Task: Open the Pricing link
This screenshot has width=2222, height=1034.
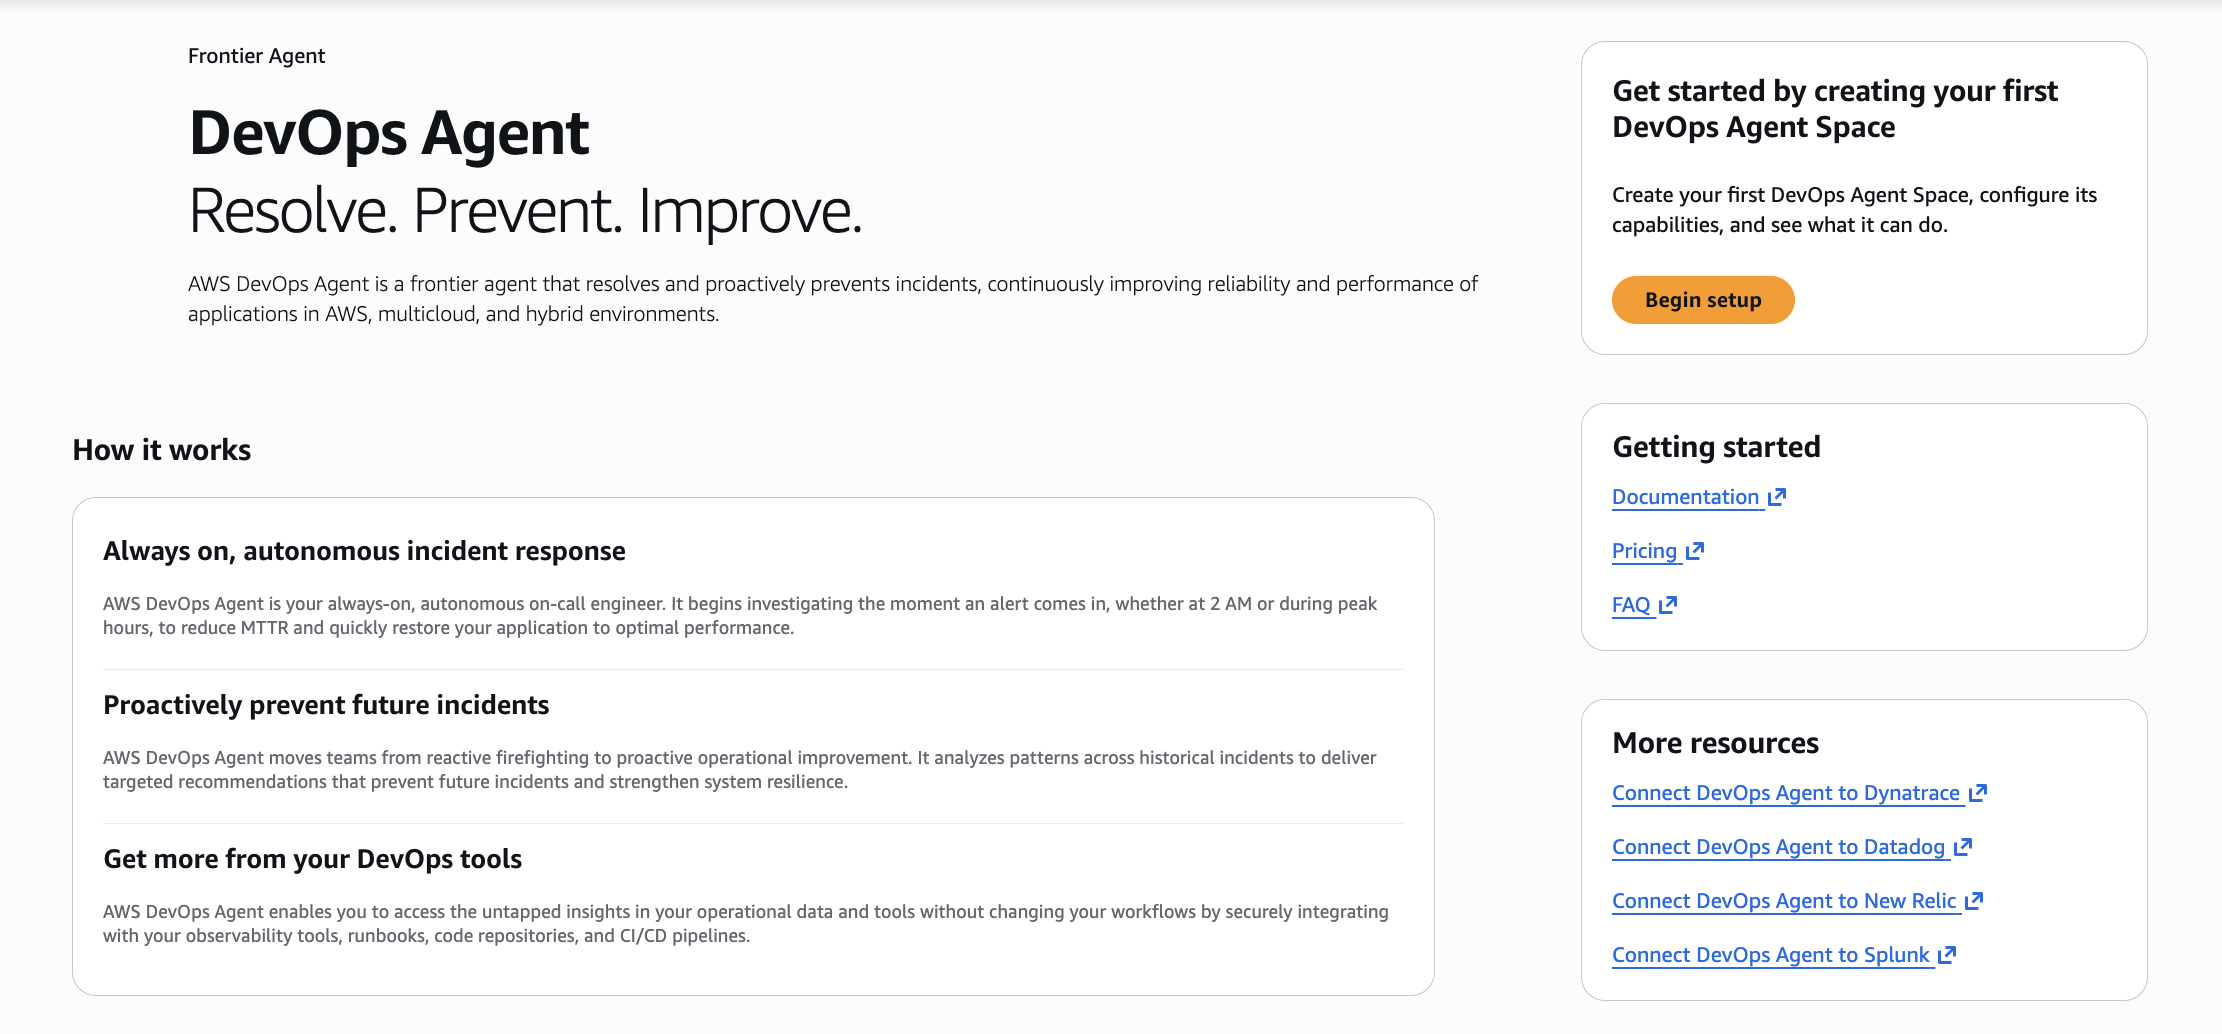Action: coord(1644,551)
